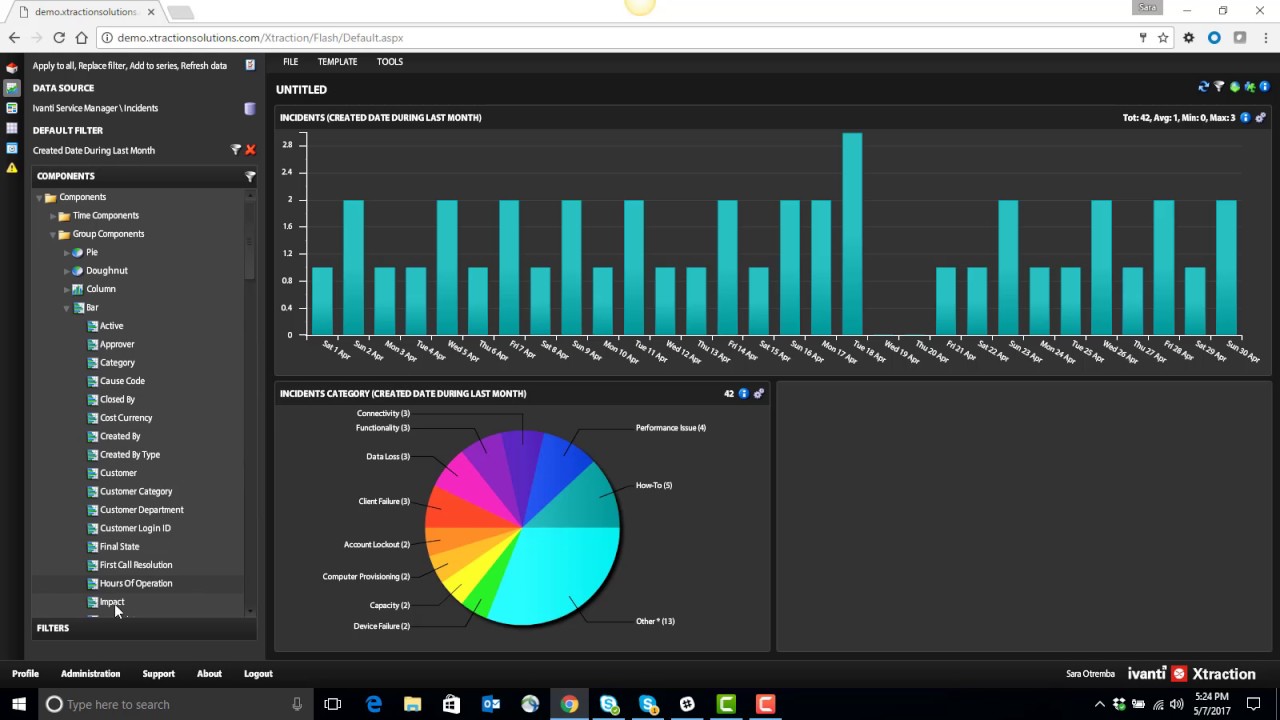Image resolution: width=1280 pixels, height=720 pixels.
Task: Select Created By Type tree item
Action: (x=129, y=455)
